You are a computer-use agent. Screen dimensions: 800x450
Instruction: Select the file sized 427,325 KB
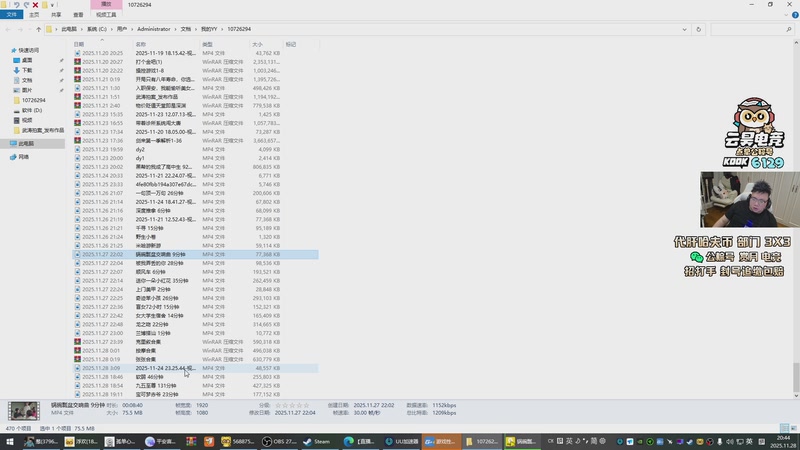pos(196,386)
